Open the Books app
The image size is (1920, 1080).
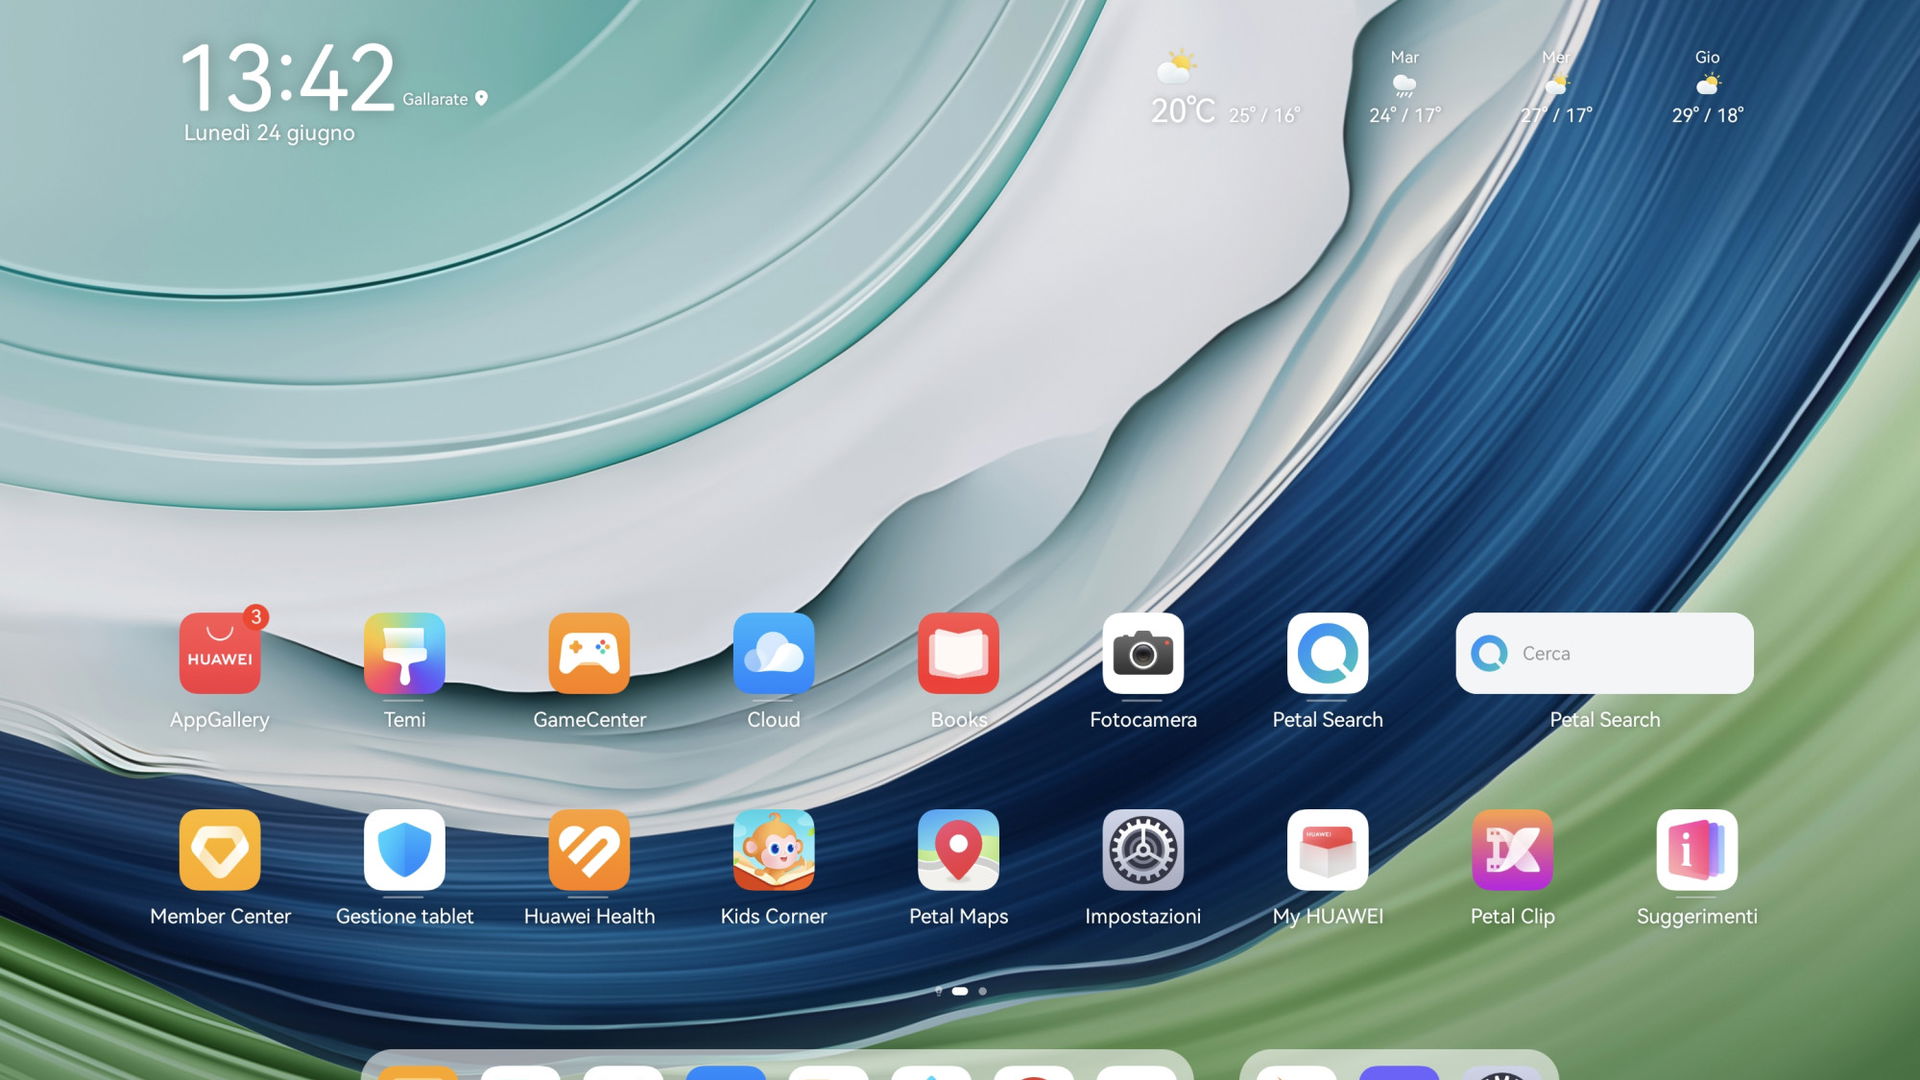(958, 653)
